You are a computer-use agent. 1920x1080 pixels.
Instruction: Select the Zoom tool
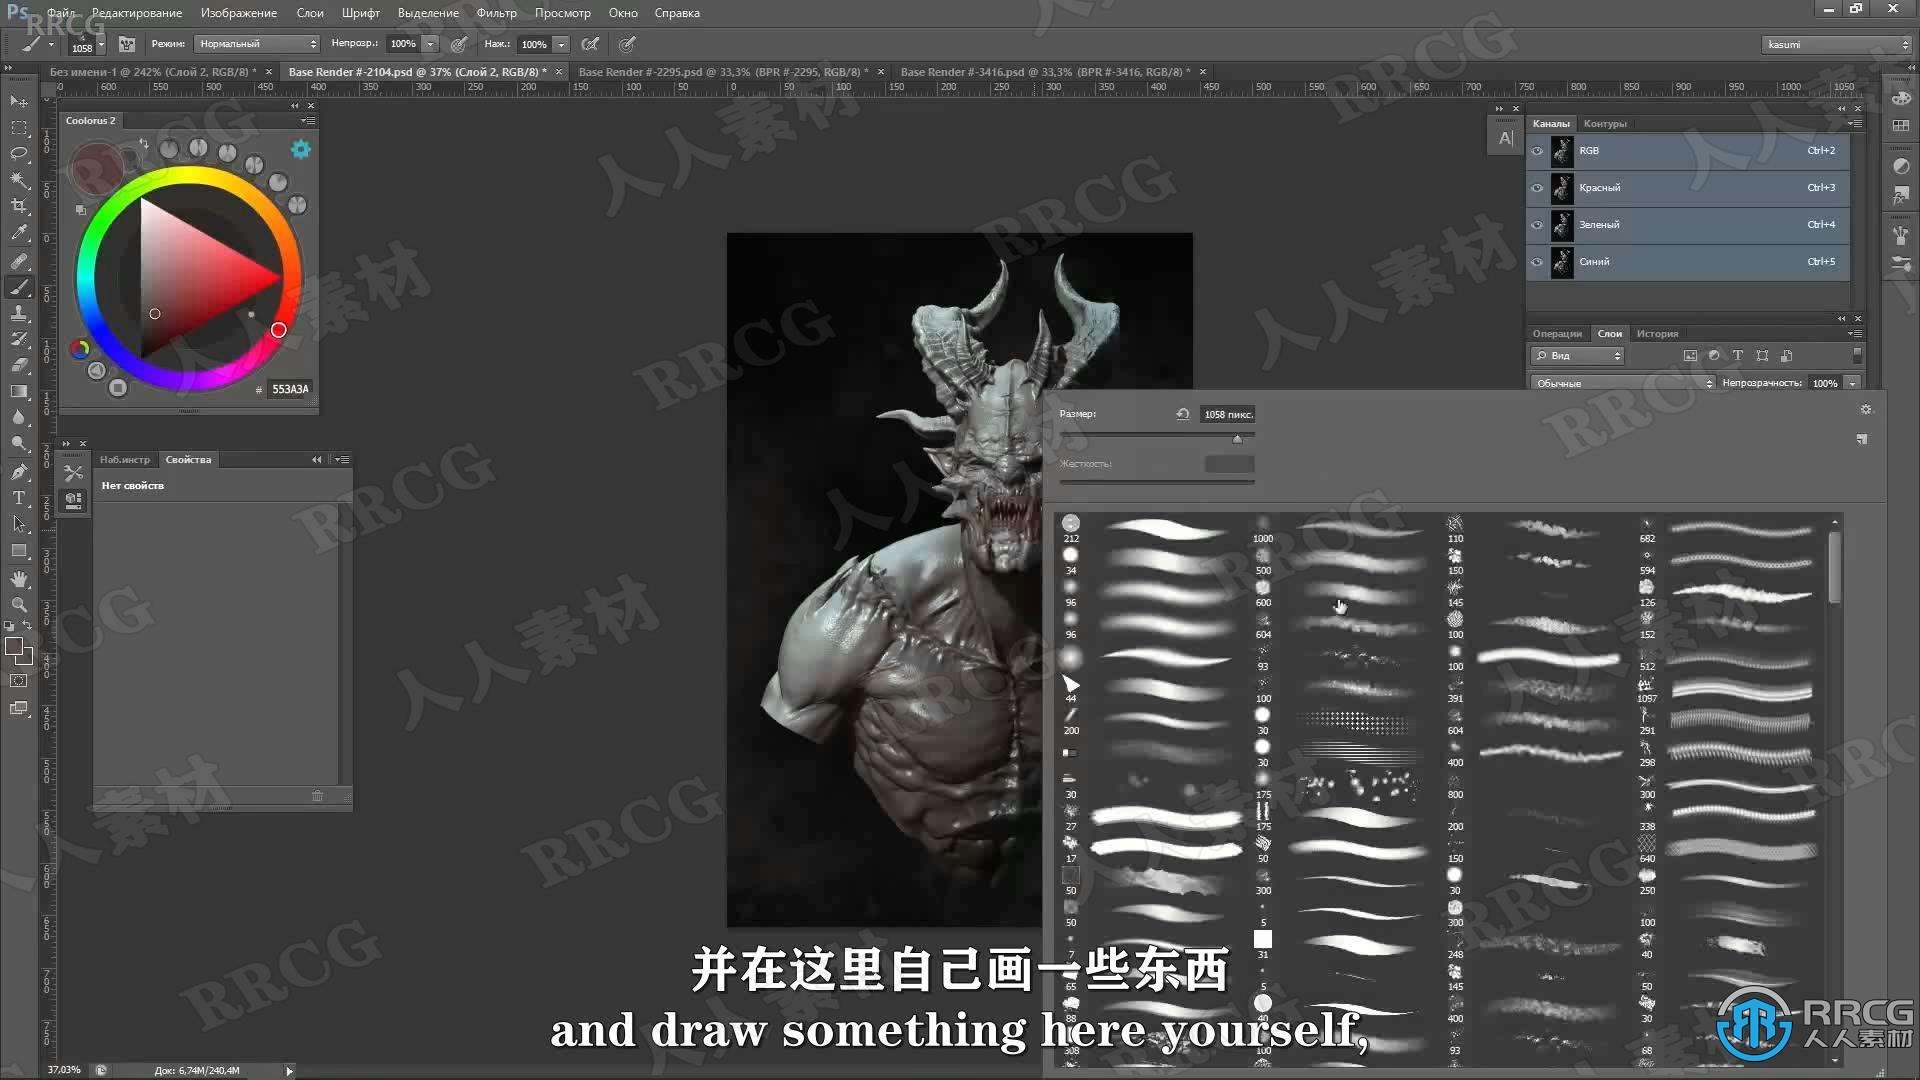(19, 604)
